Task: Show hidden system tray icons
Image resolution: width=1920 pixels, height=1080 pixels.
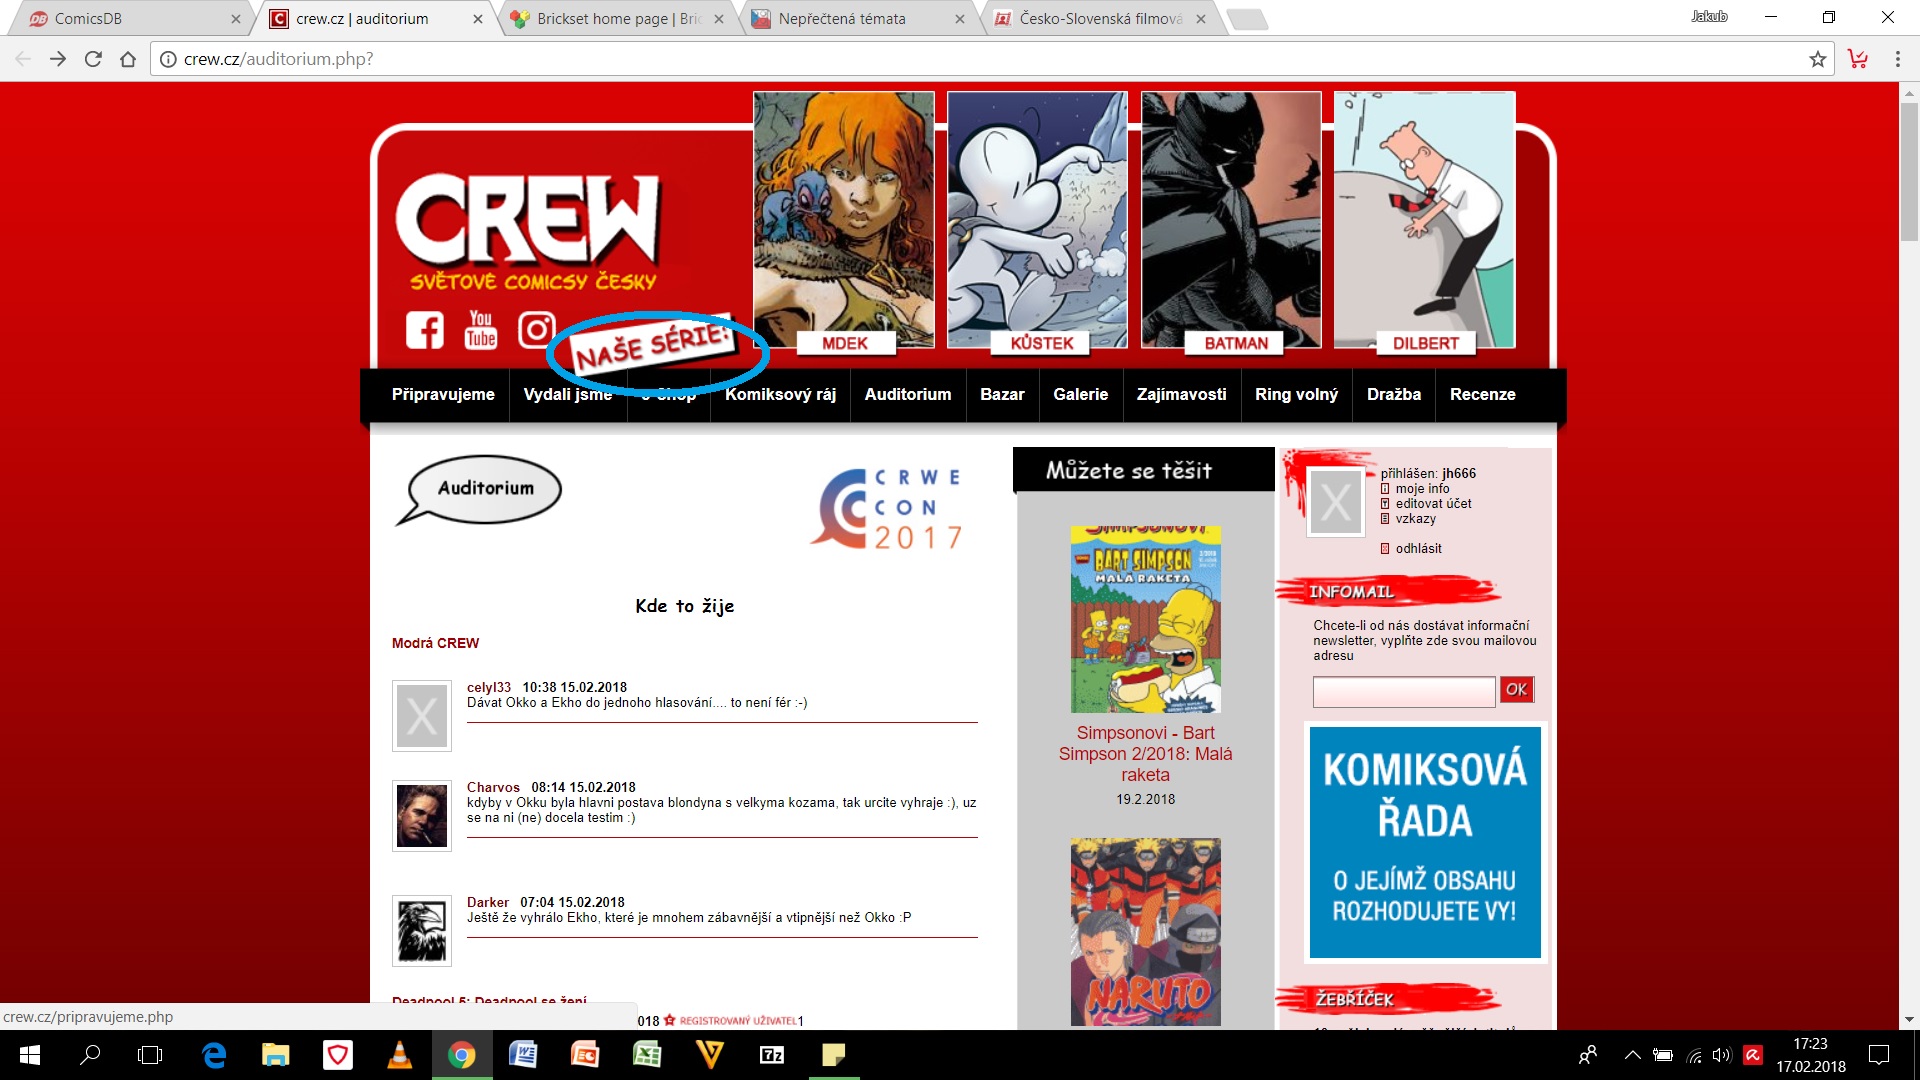Action: (x=1632, y=1054)
